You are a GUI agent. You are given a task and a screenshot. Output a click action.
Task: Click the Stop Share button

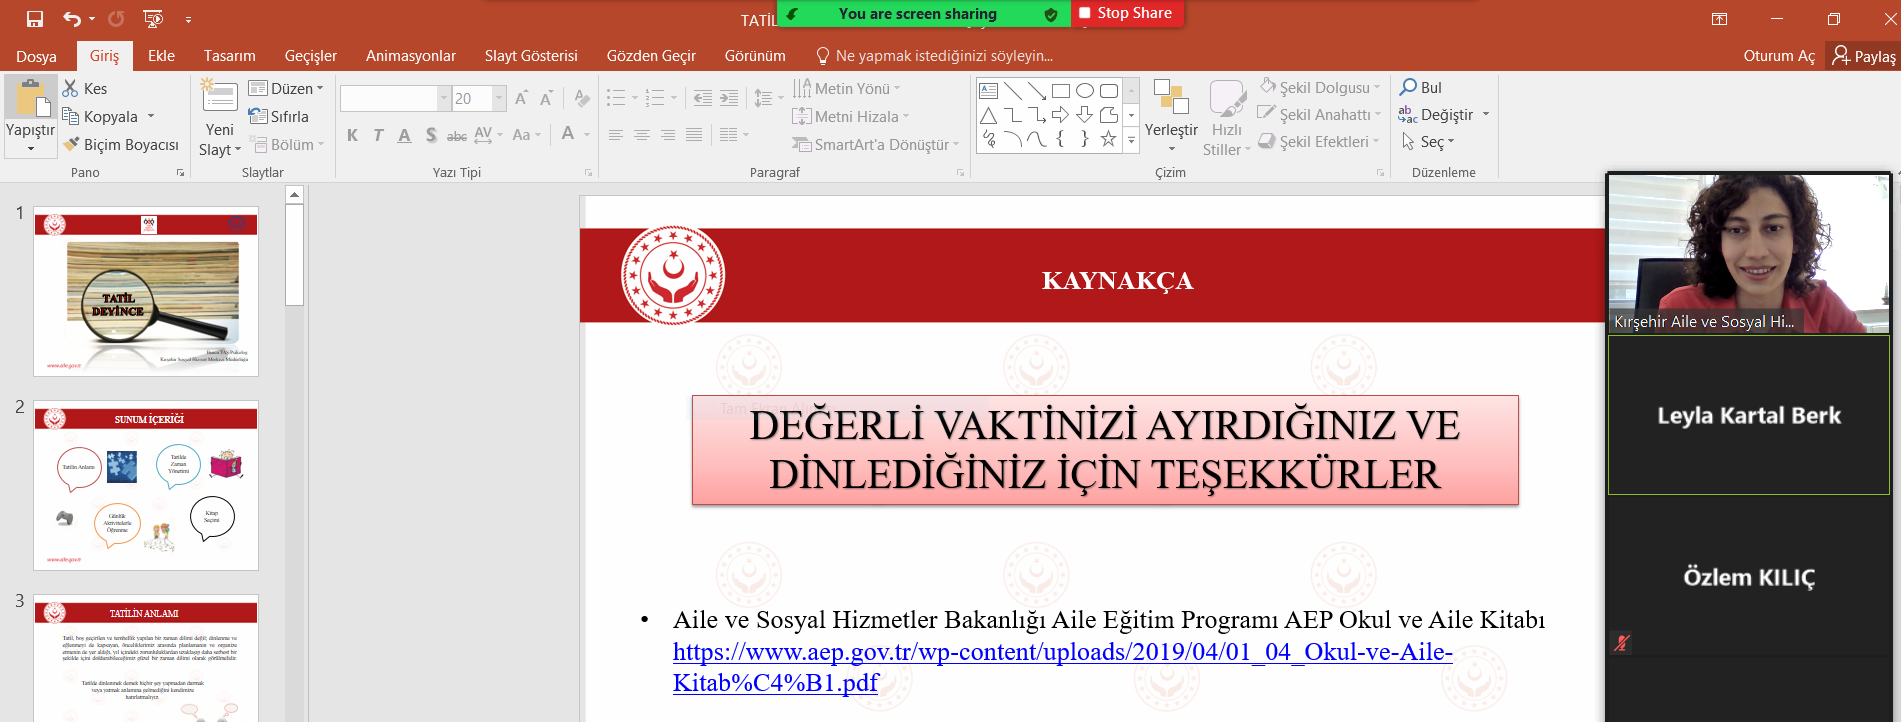(x=1125, y=13)
